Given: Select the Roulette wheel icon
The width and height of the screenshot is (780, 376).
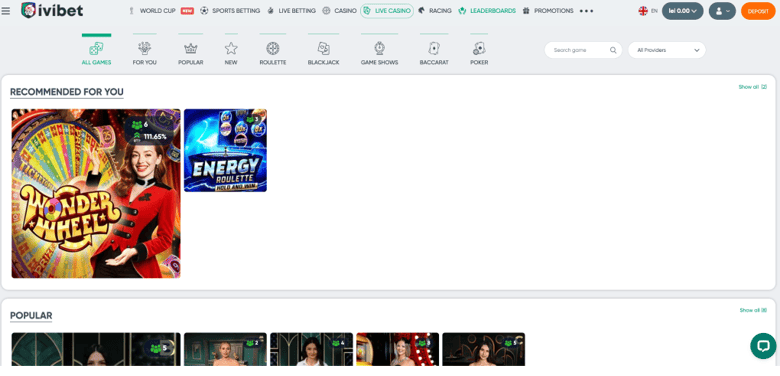Looking at the screenshot, I should [x=273, y=48].
